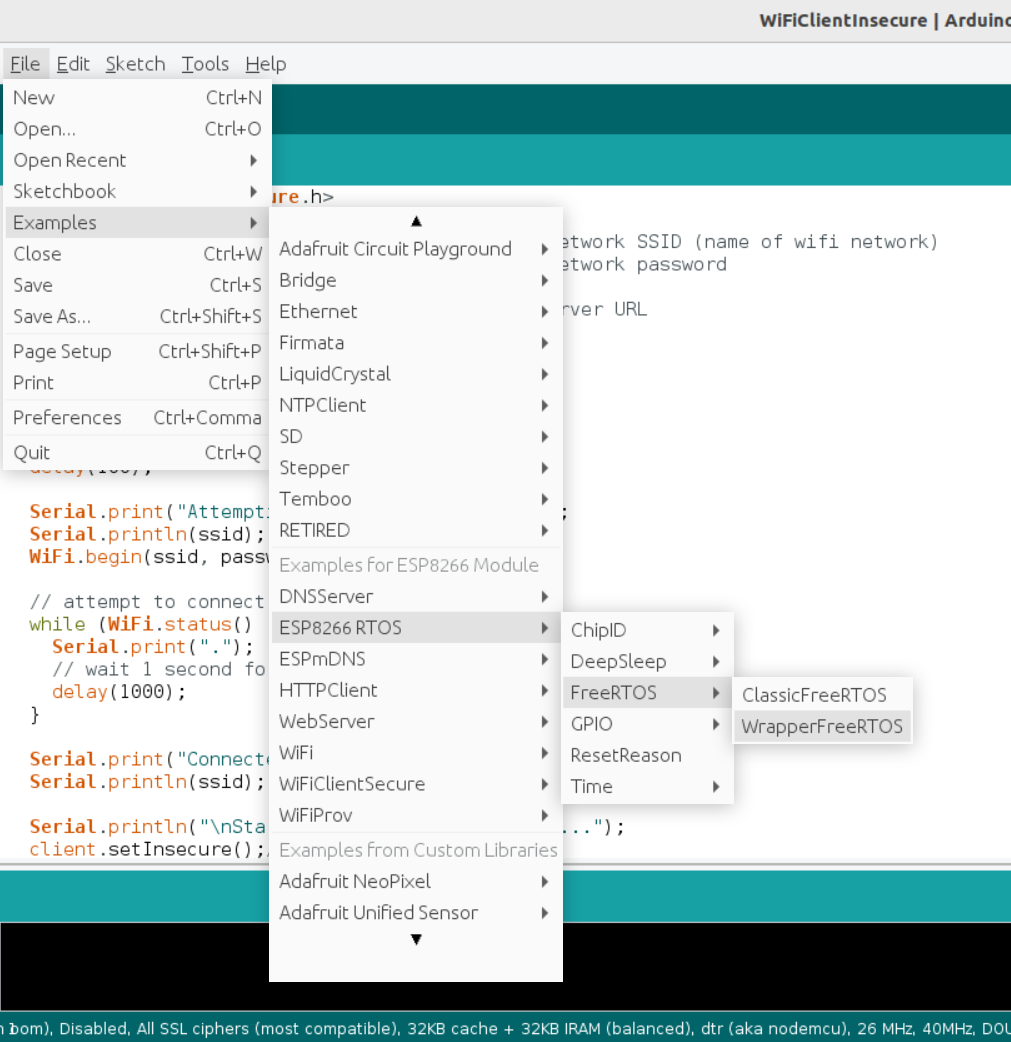
Task: Select FreeRTOS submenu entry
Action: point(647,692)
